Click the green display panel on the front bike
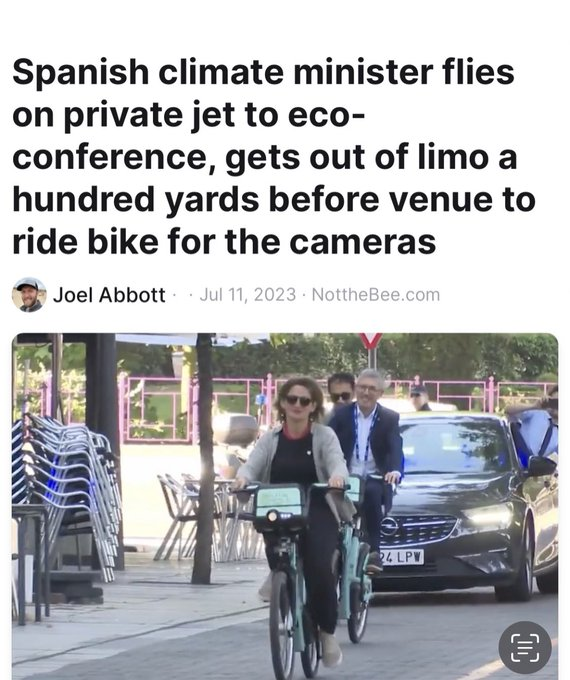Image resolution: width=570 pixels, height=680 pixels. point(279,502)
